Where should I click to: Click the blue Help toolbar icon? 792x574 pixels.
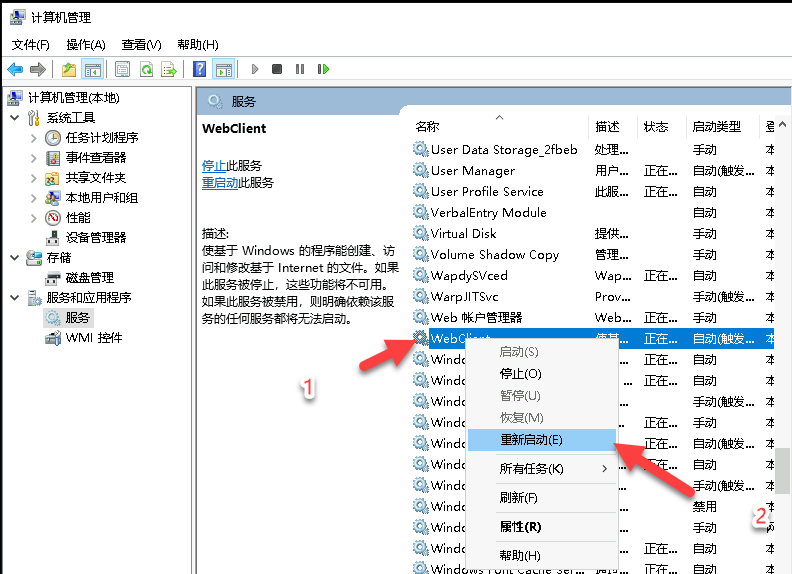(x=200, y=69)
